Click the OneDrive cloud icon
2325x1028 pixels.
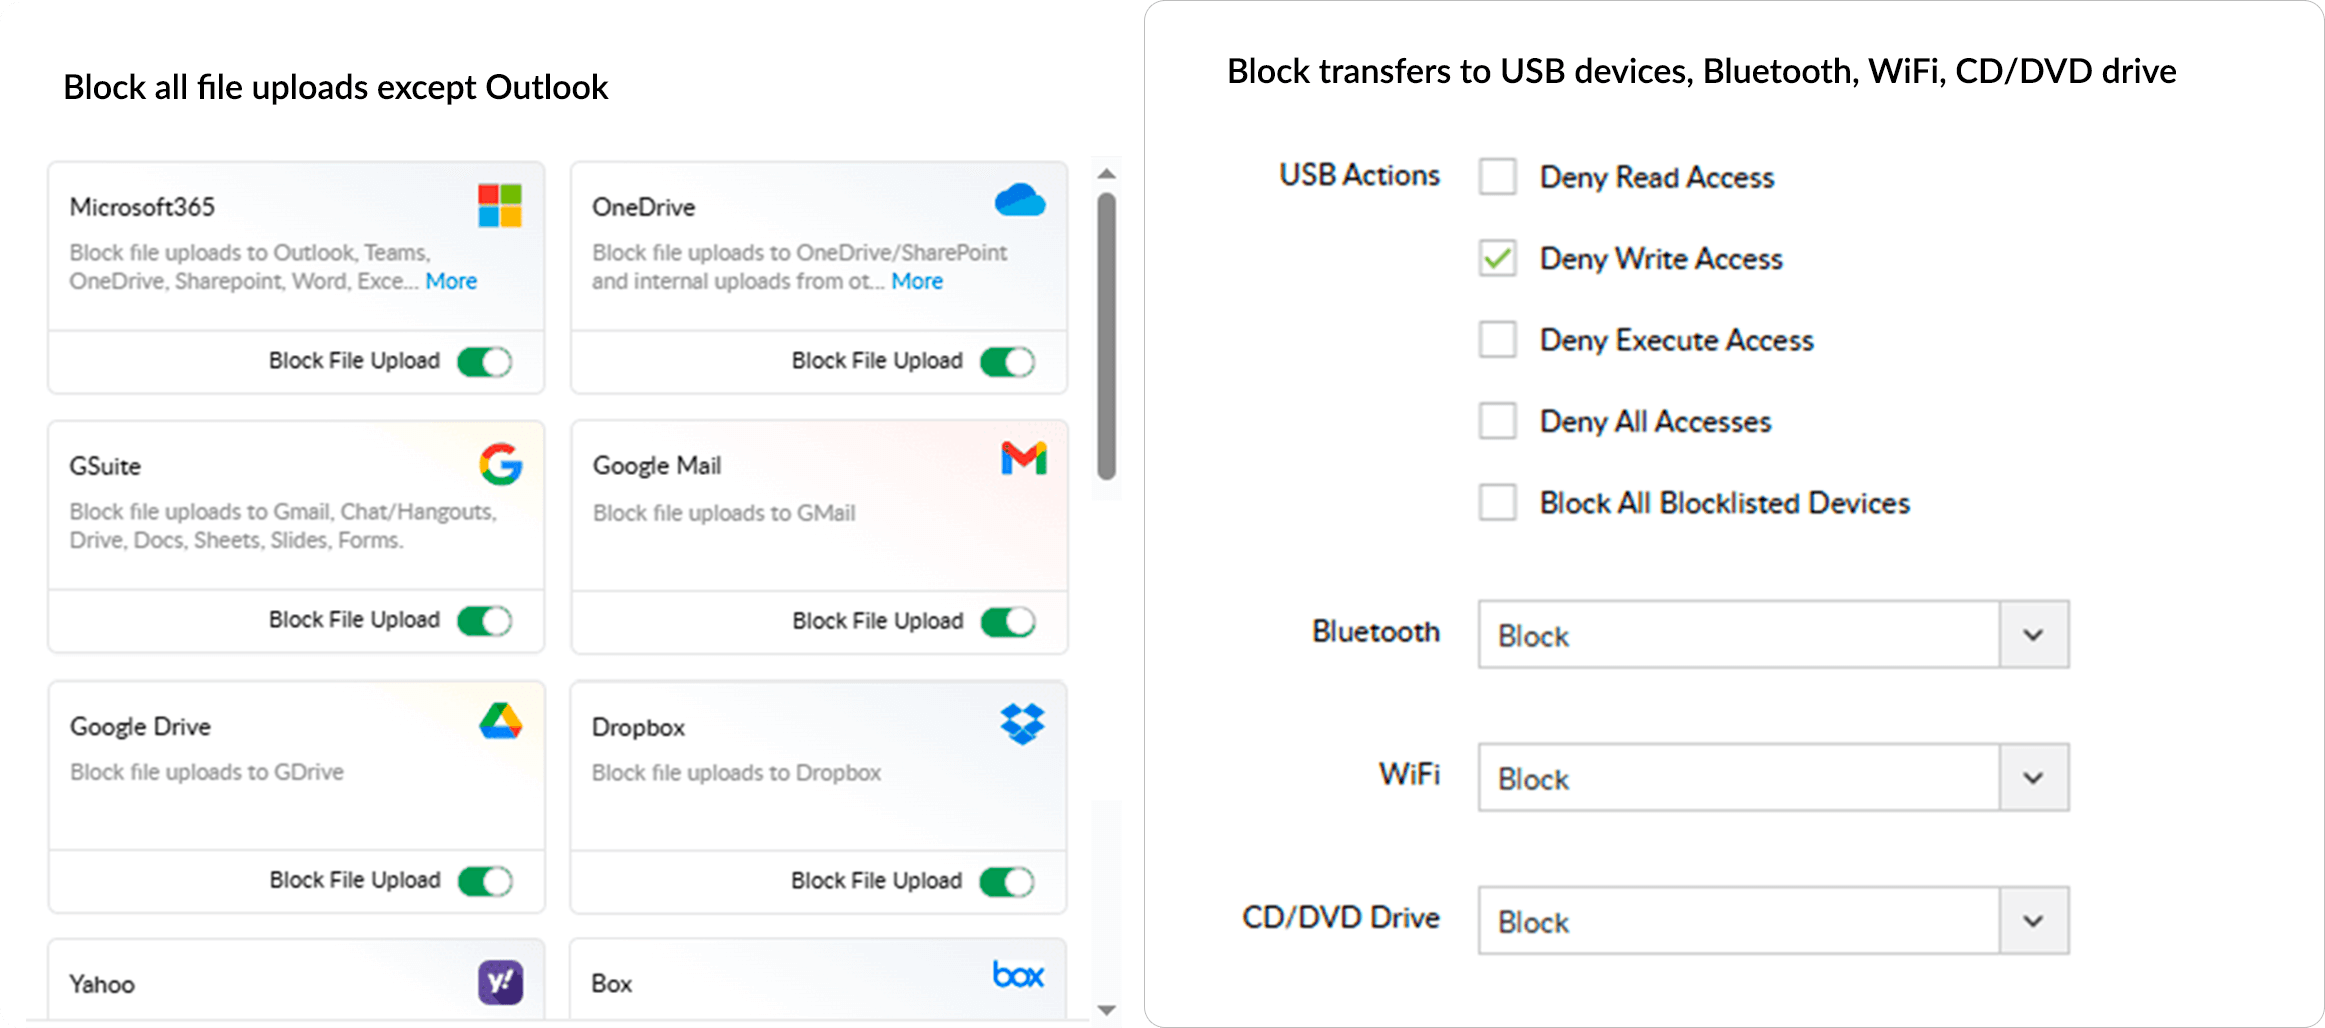point(1020,201)
